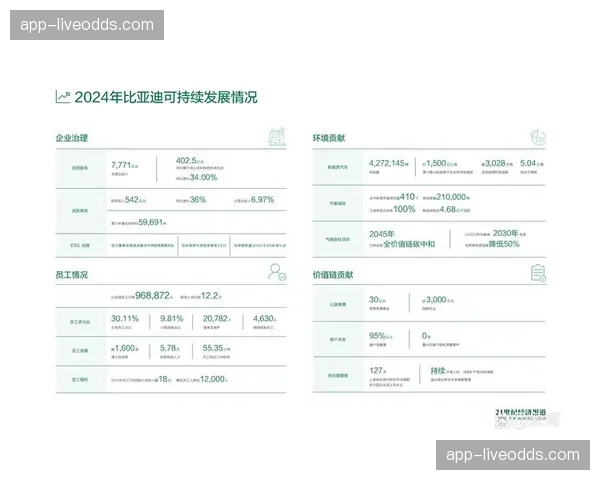Viewport: 600px width, 480px height.
Task: Click the 59,691 patents figure
Action: [151, 222]
